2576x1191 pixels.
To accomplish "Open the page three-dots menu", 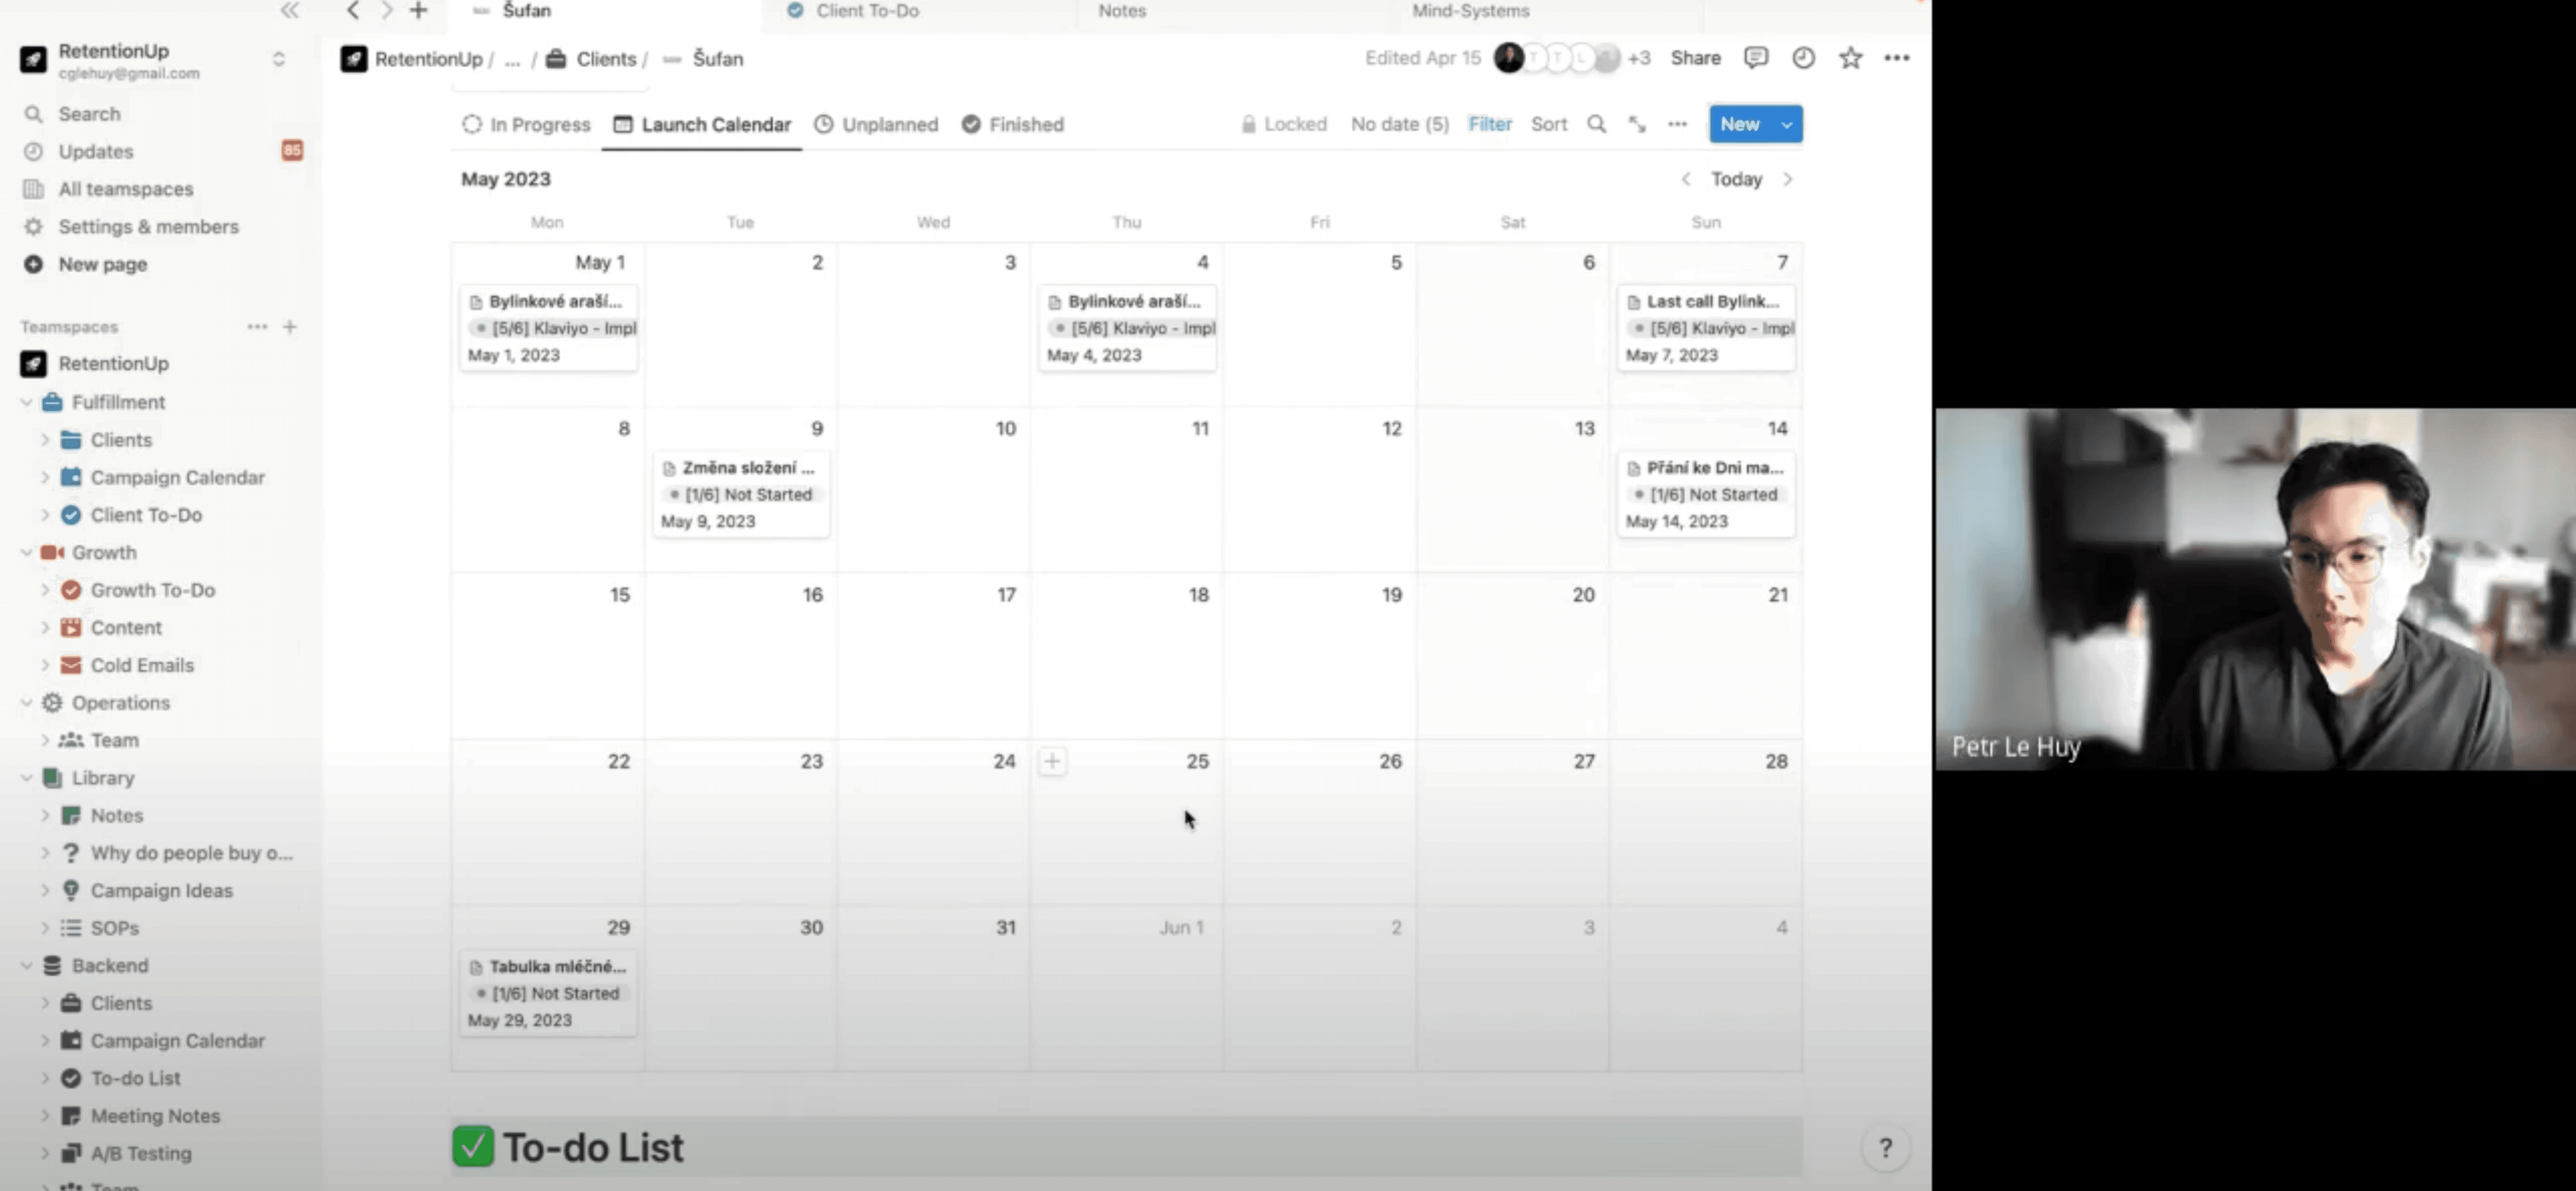I will 1896,58.
